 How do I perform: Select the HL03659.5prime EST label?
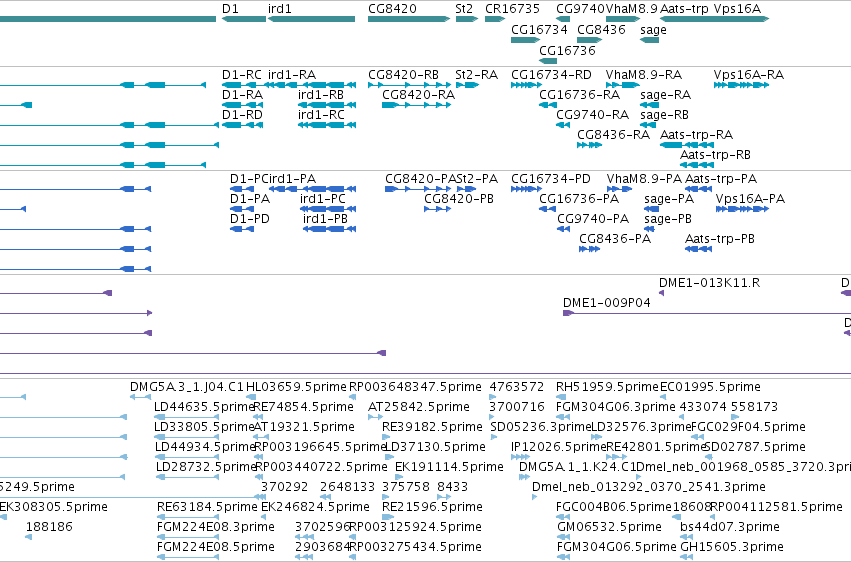296,387
